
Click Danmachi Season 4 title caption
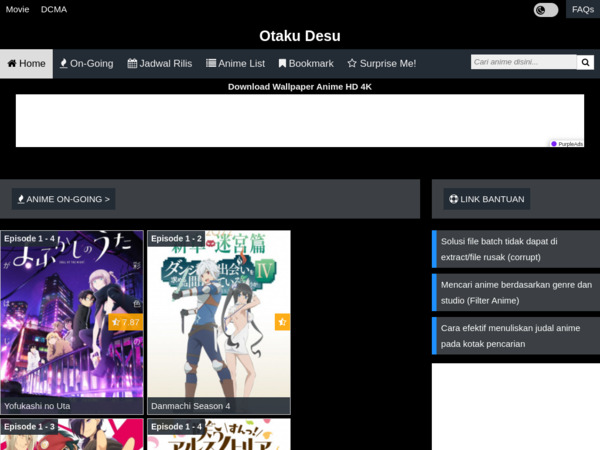191,406
